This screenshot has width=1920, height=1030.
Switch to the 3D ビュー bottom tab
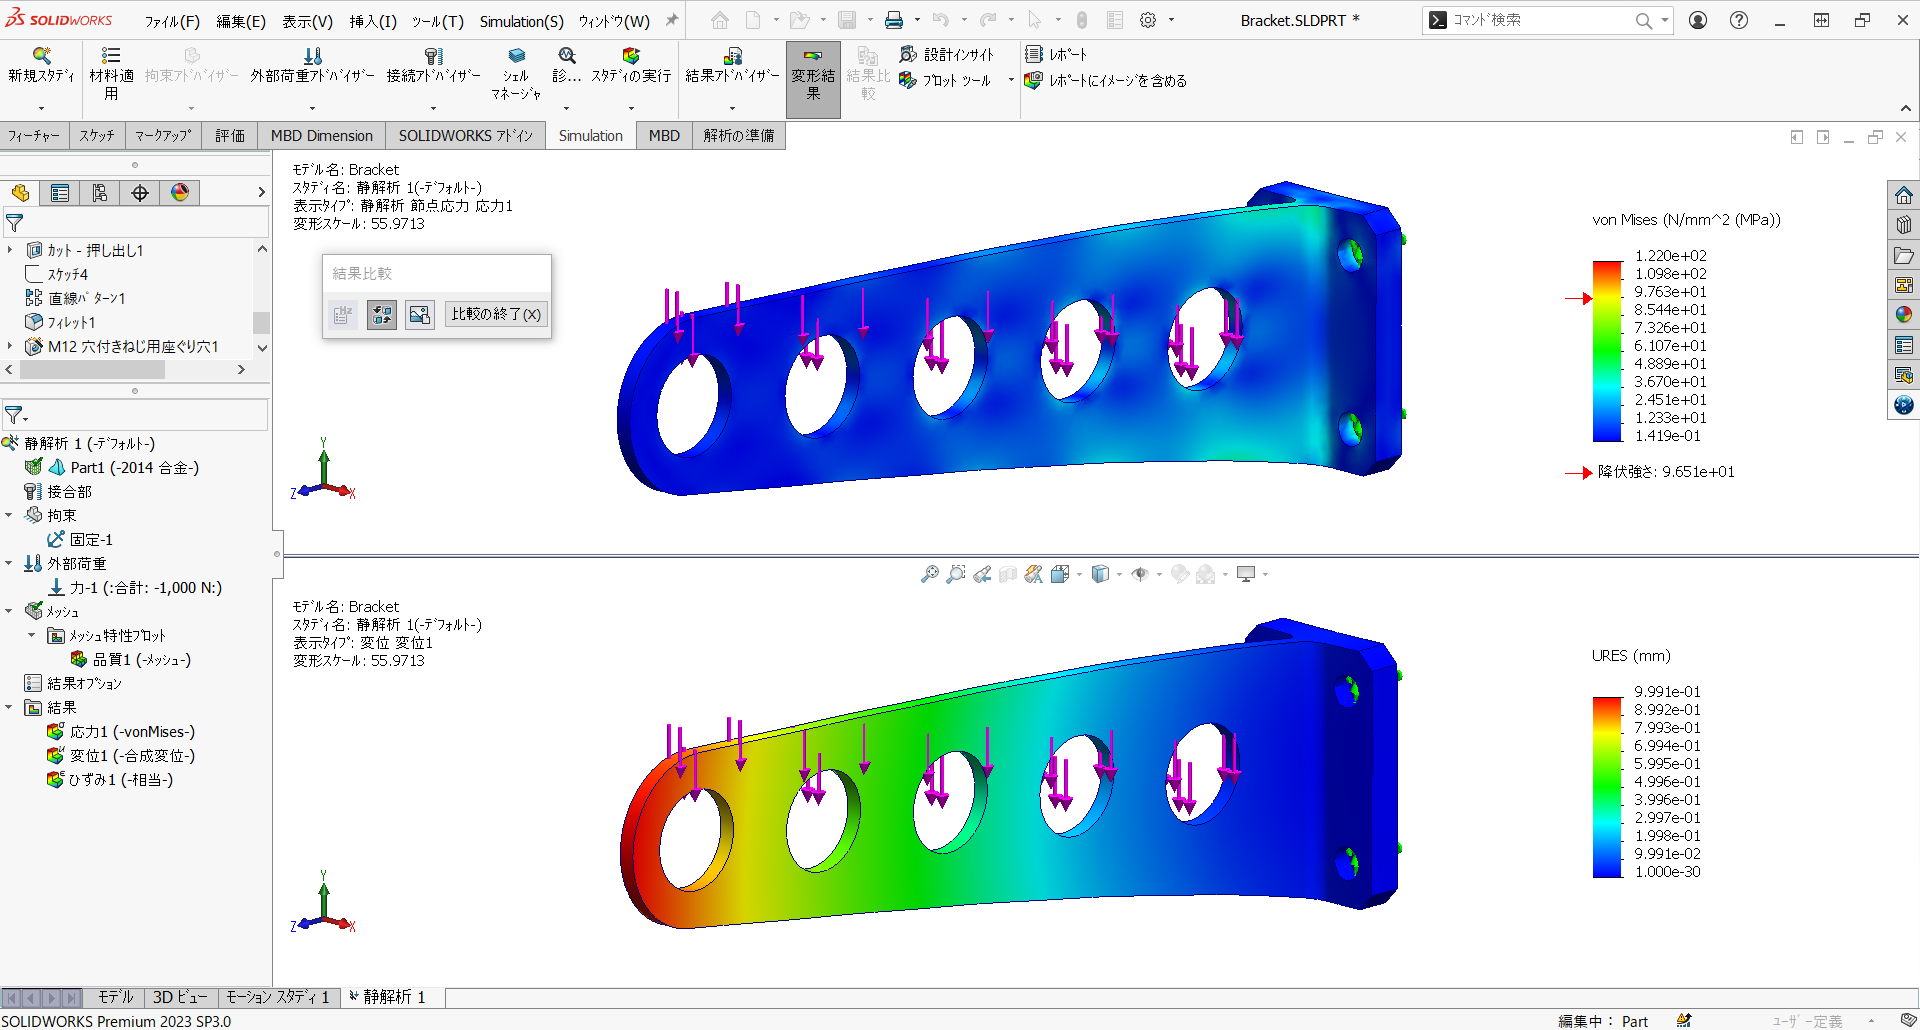[x=180, y=997]
